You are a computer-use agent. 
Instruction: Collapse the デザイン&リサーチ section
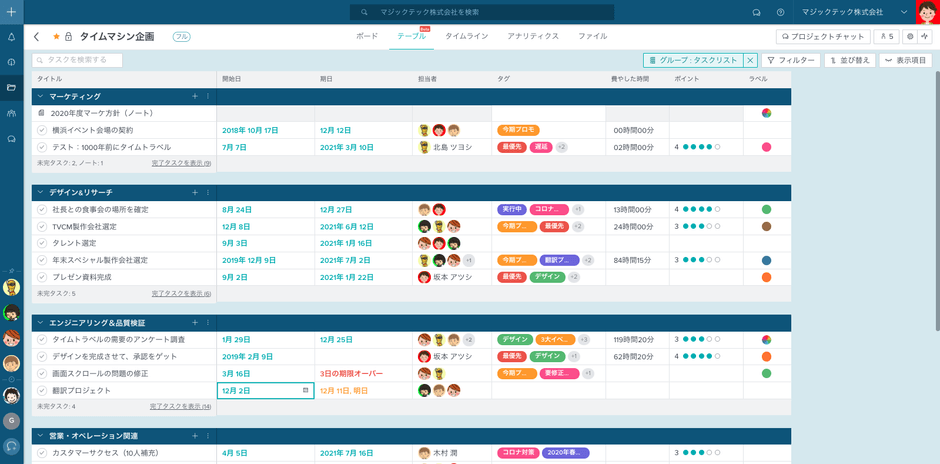click(40, 192)
